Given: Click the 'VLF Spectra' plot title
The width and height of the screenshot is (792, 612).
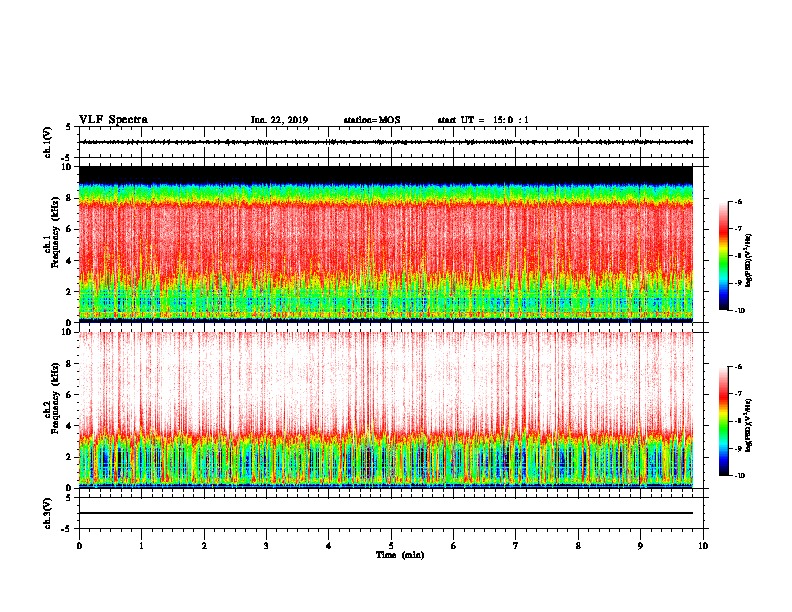Looking at the screenshot, I should 113,120.
